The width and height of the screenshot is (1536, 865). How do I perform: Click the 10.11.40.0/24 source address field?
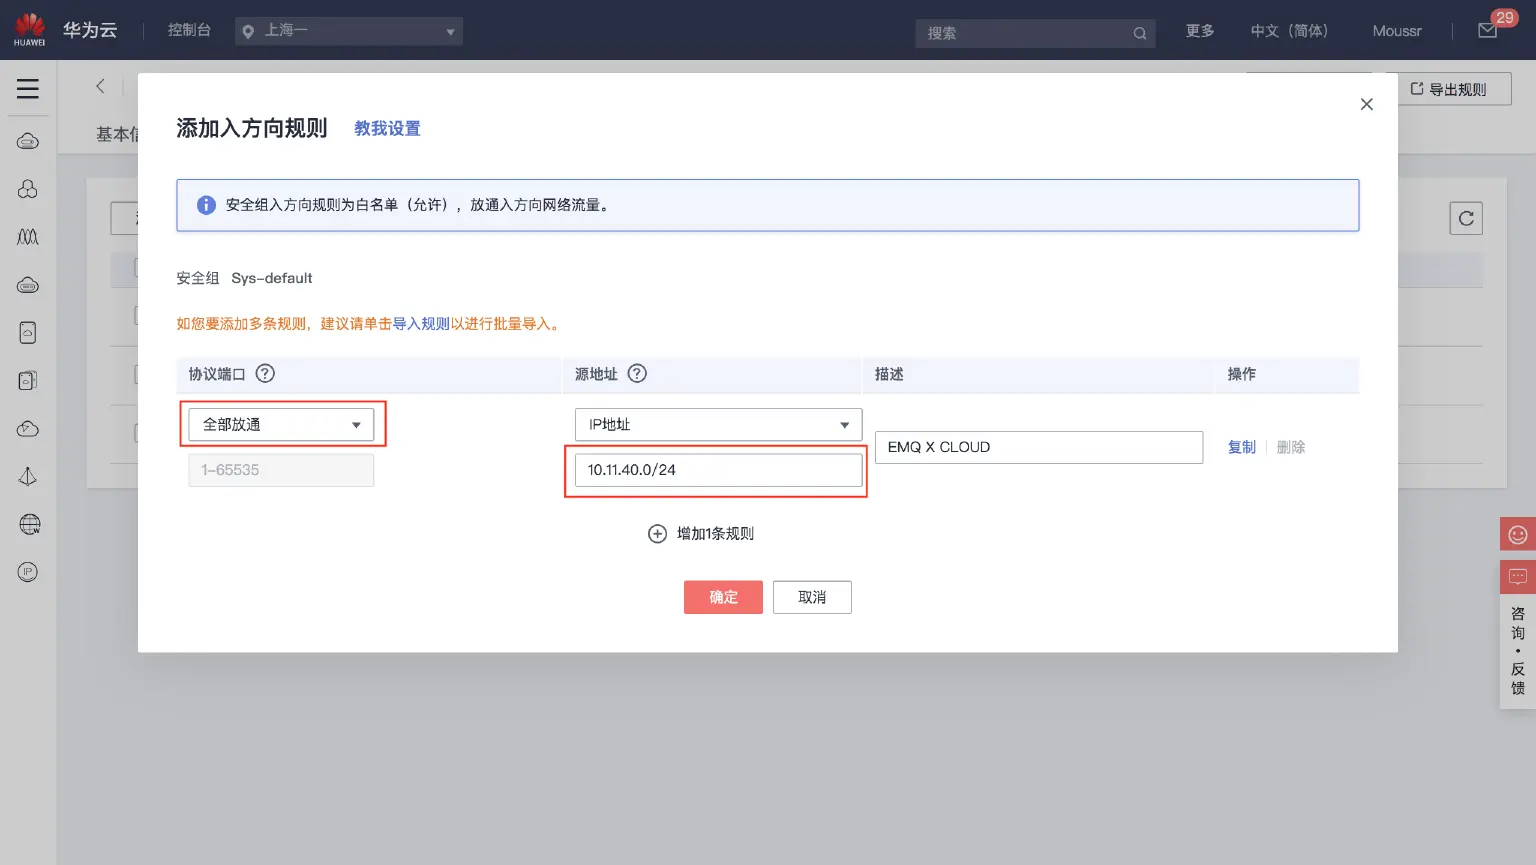(x=718, y=470)
